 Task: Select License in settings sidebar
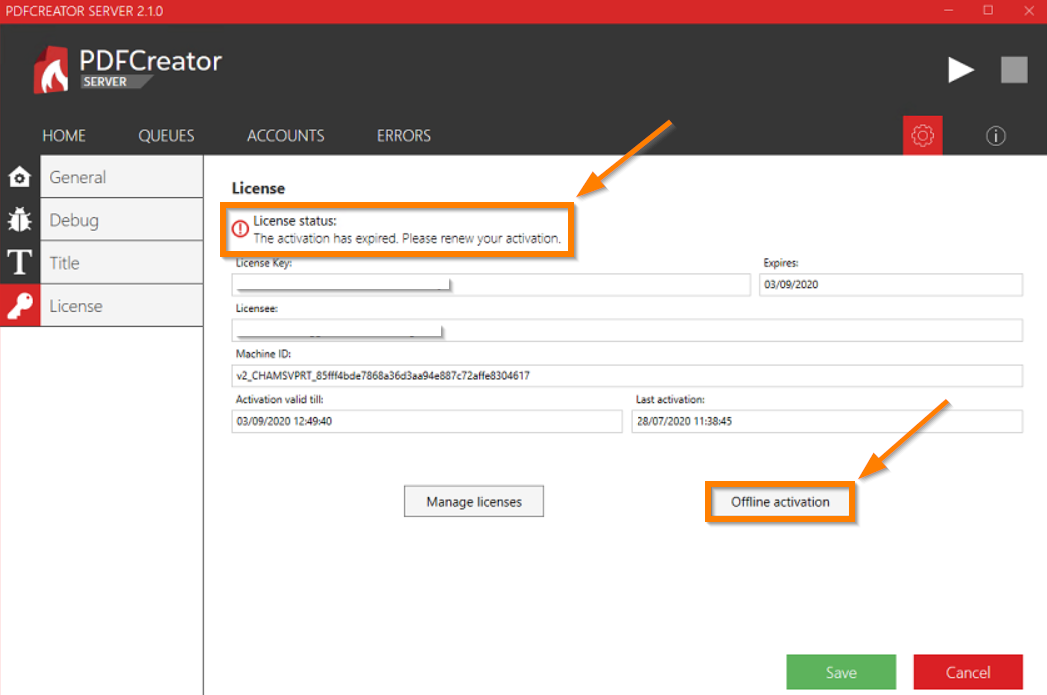[x=122, y=305]
